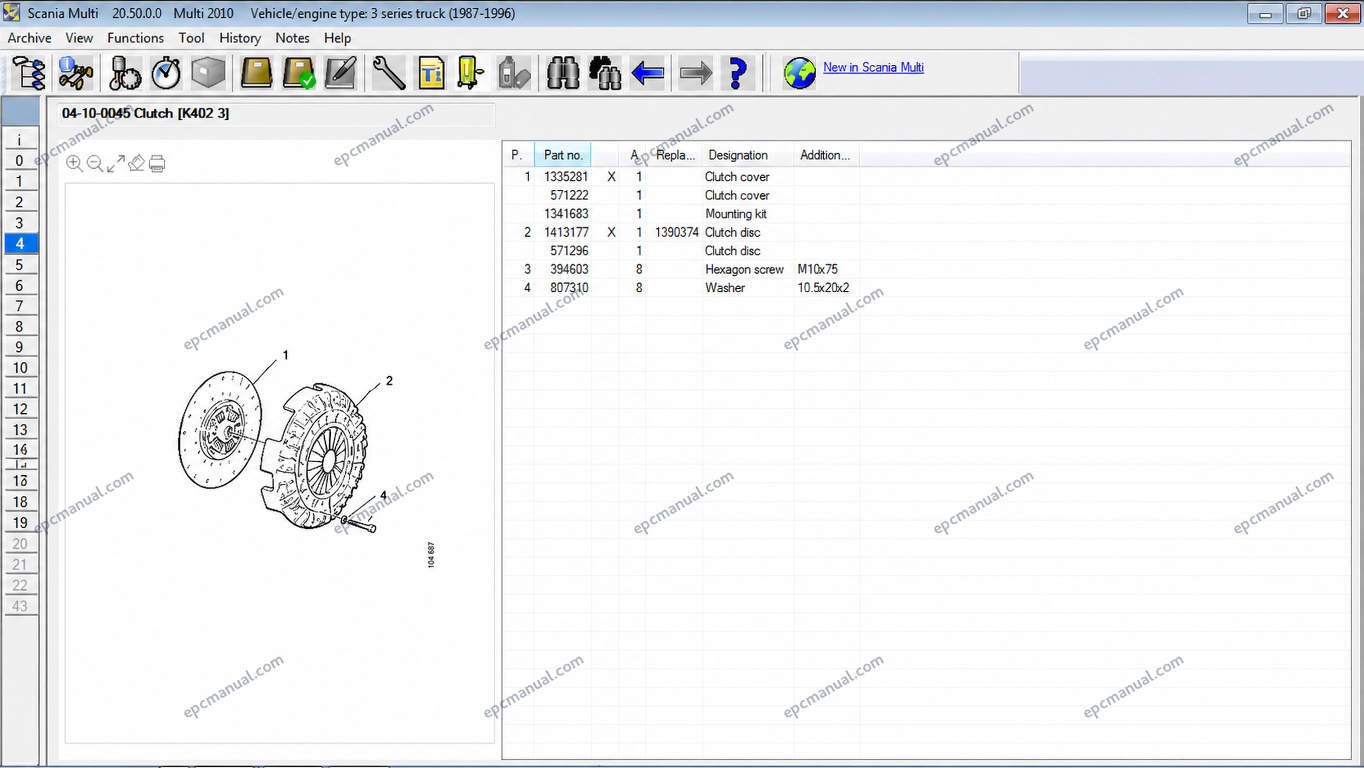The height and width of the screenshot is (768, 1364).
Task: Open the Archive menu
Action: coord(29,38)
